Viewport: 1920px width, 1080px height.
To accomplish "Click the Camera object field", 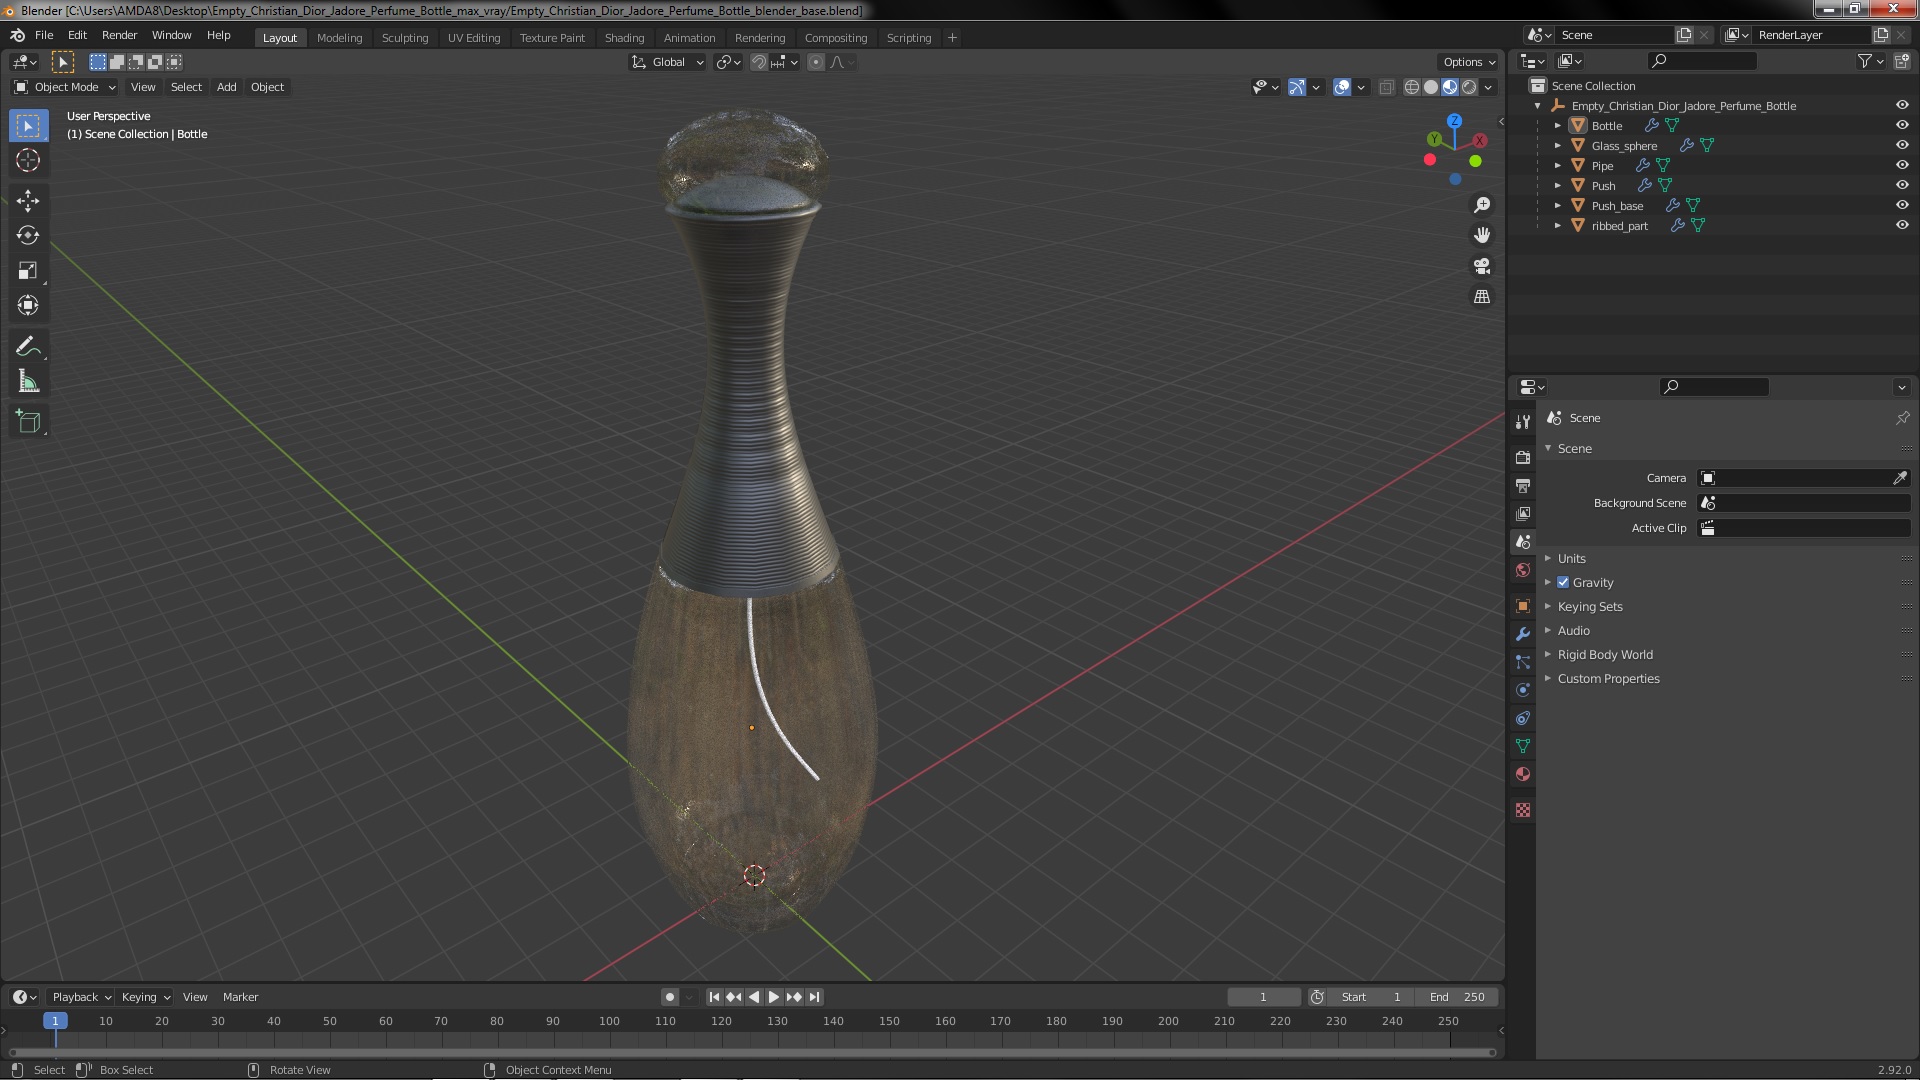I will (x=1804, y=478).
